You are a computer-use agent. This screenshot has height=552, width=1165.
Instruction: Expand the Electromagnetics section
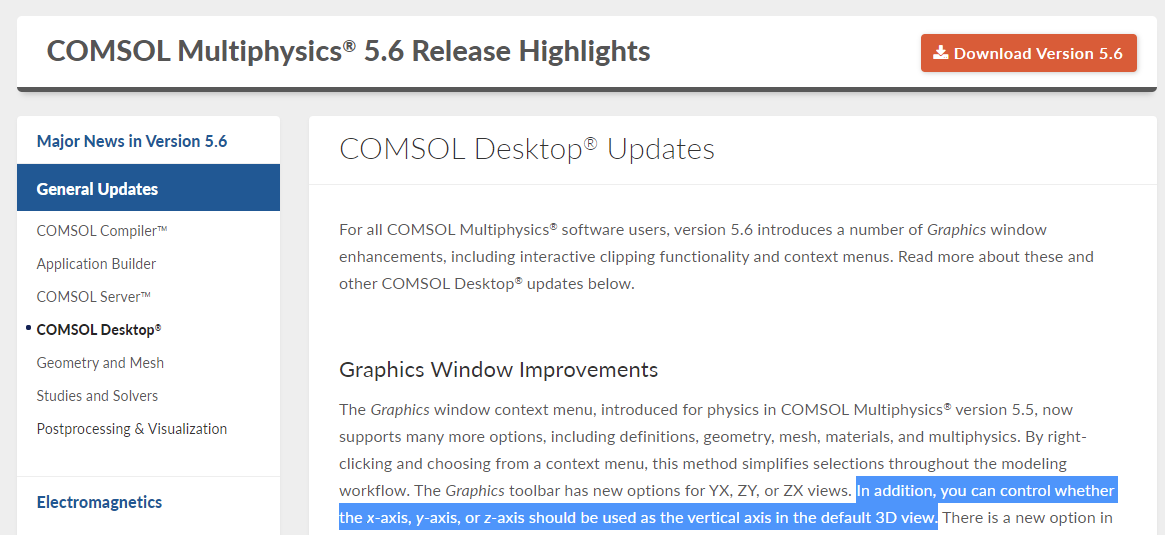[x=99, y=502]
